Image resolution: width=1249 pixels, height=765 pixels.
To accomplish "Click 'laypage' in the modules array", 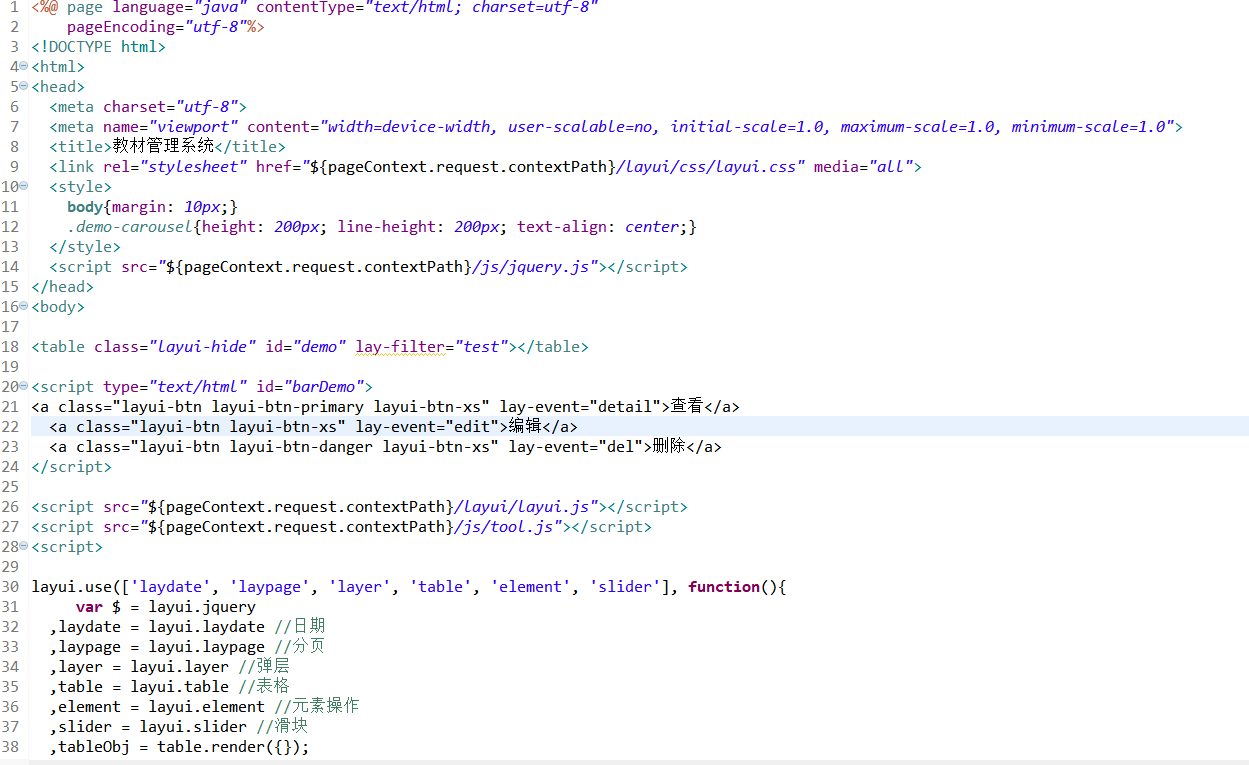I will [270, 587].
